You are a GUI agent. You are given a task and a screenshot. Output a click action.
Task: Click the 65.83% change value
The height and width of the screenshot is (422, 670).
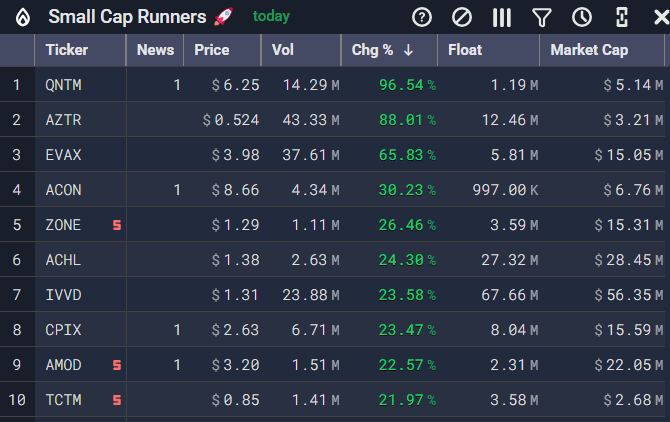coord(407,155)
